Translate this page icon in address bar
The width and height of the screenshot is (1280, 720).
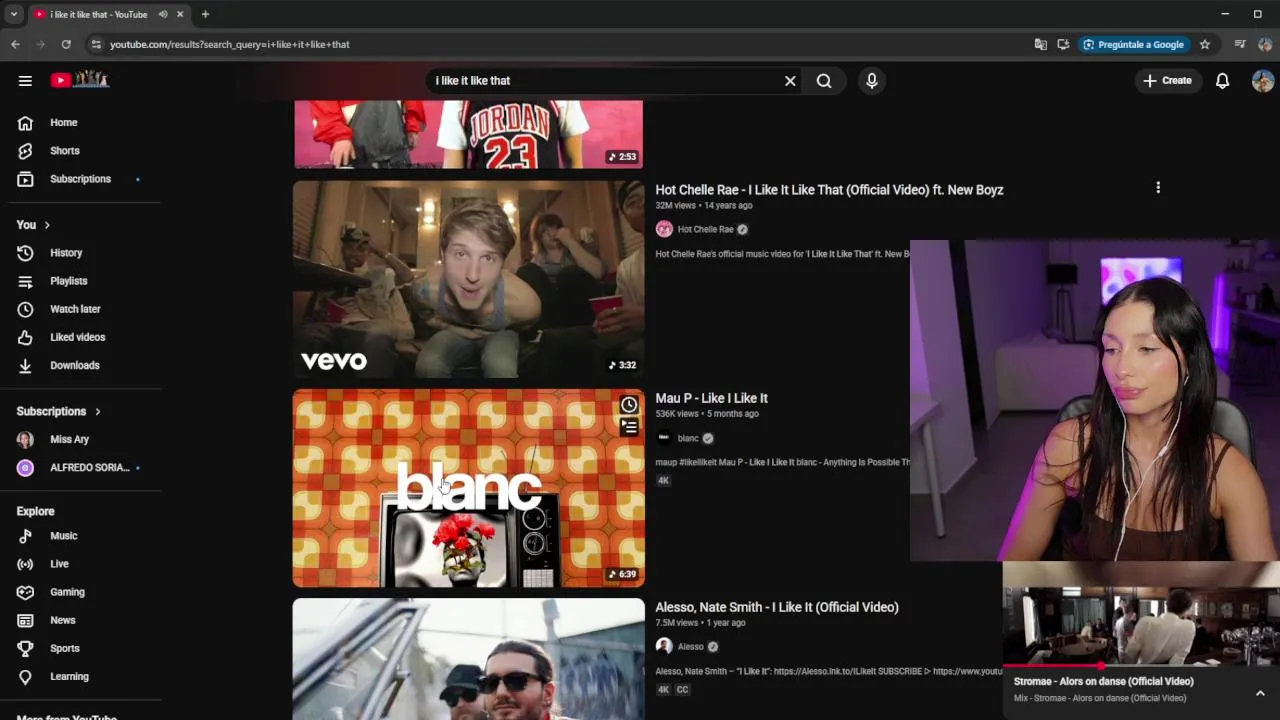point(1041,45)
